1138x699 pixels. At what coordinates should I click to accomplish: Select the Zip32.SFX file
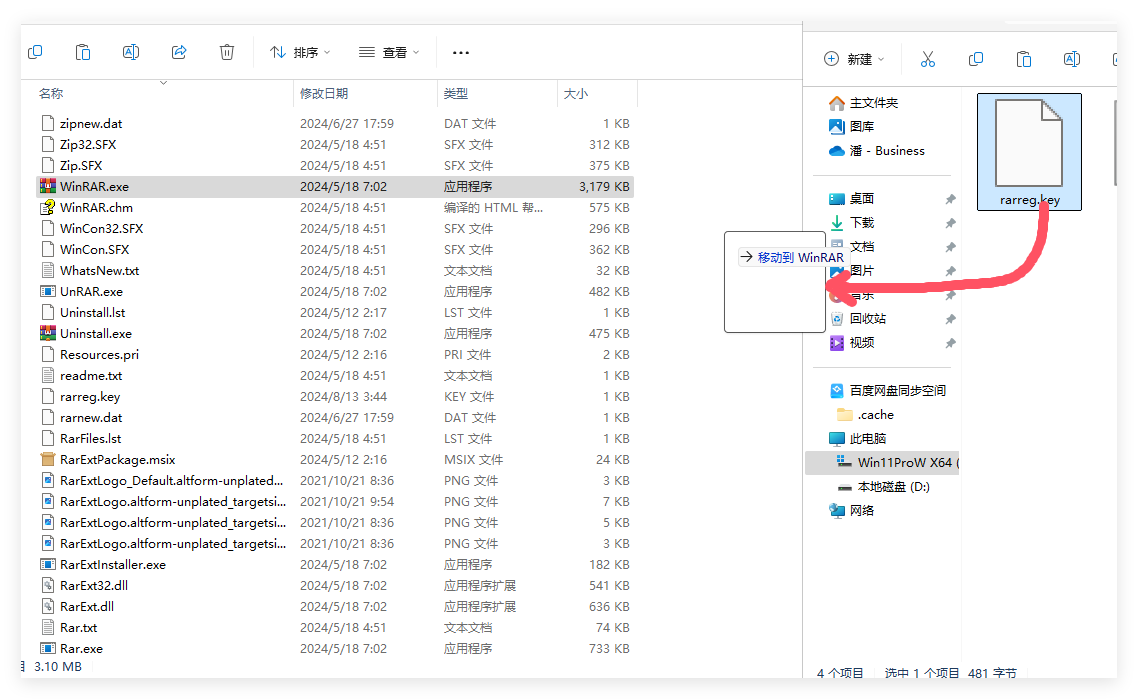88,144
